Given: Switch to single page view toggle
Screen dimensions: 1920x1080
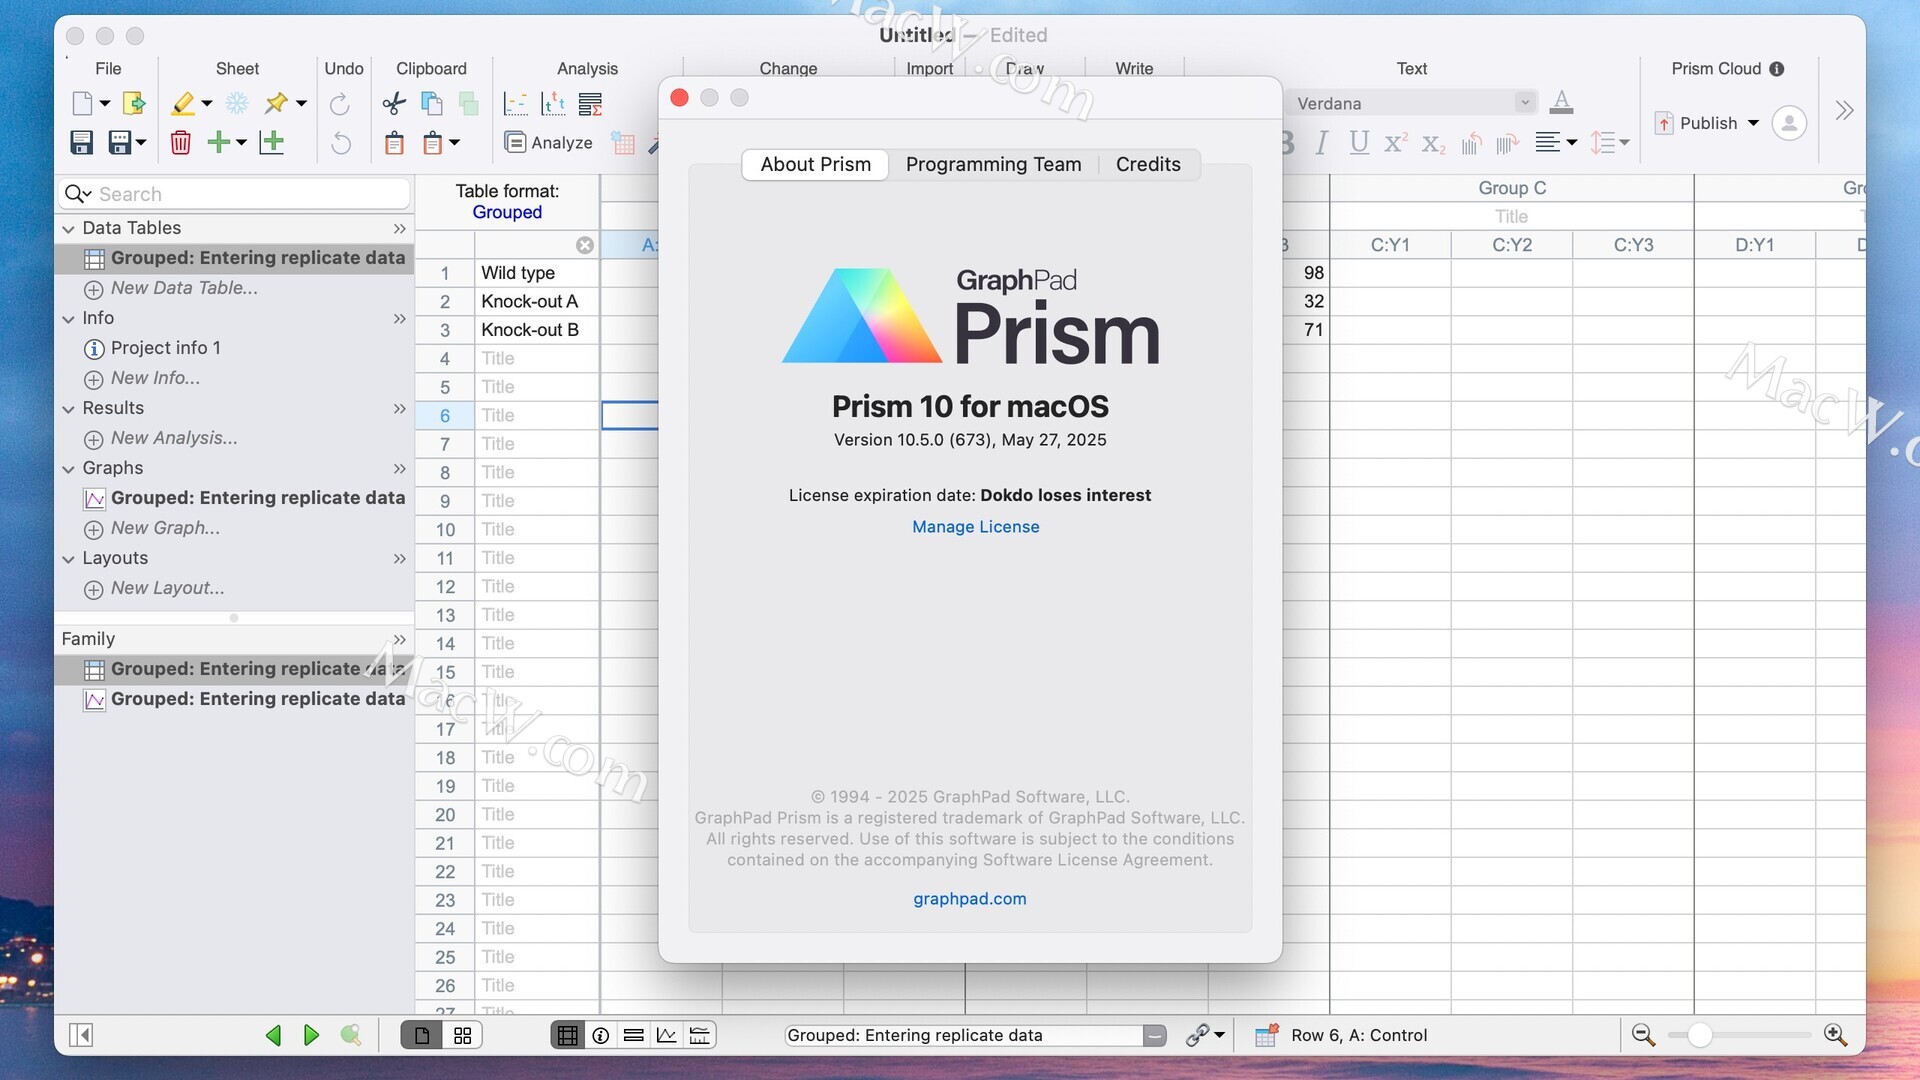Looking at the screenshot, I should click(x=422, y=1035).
